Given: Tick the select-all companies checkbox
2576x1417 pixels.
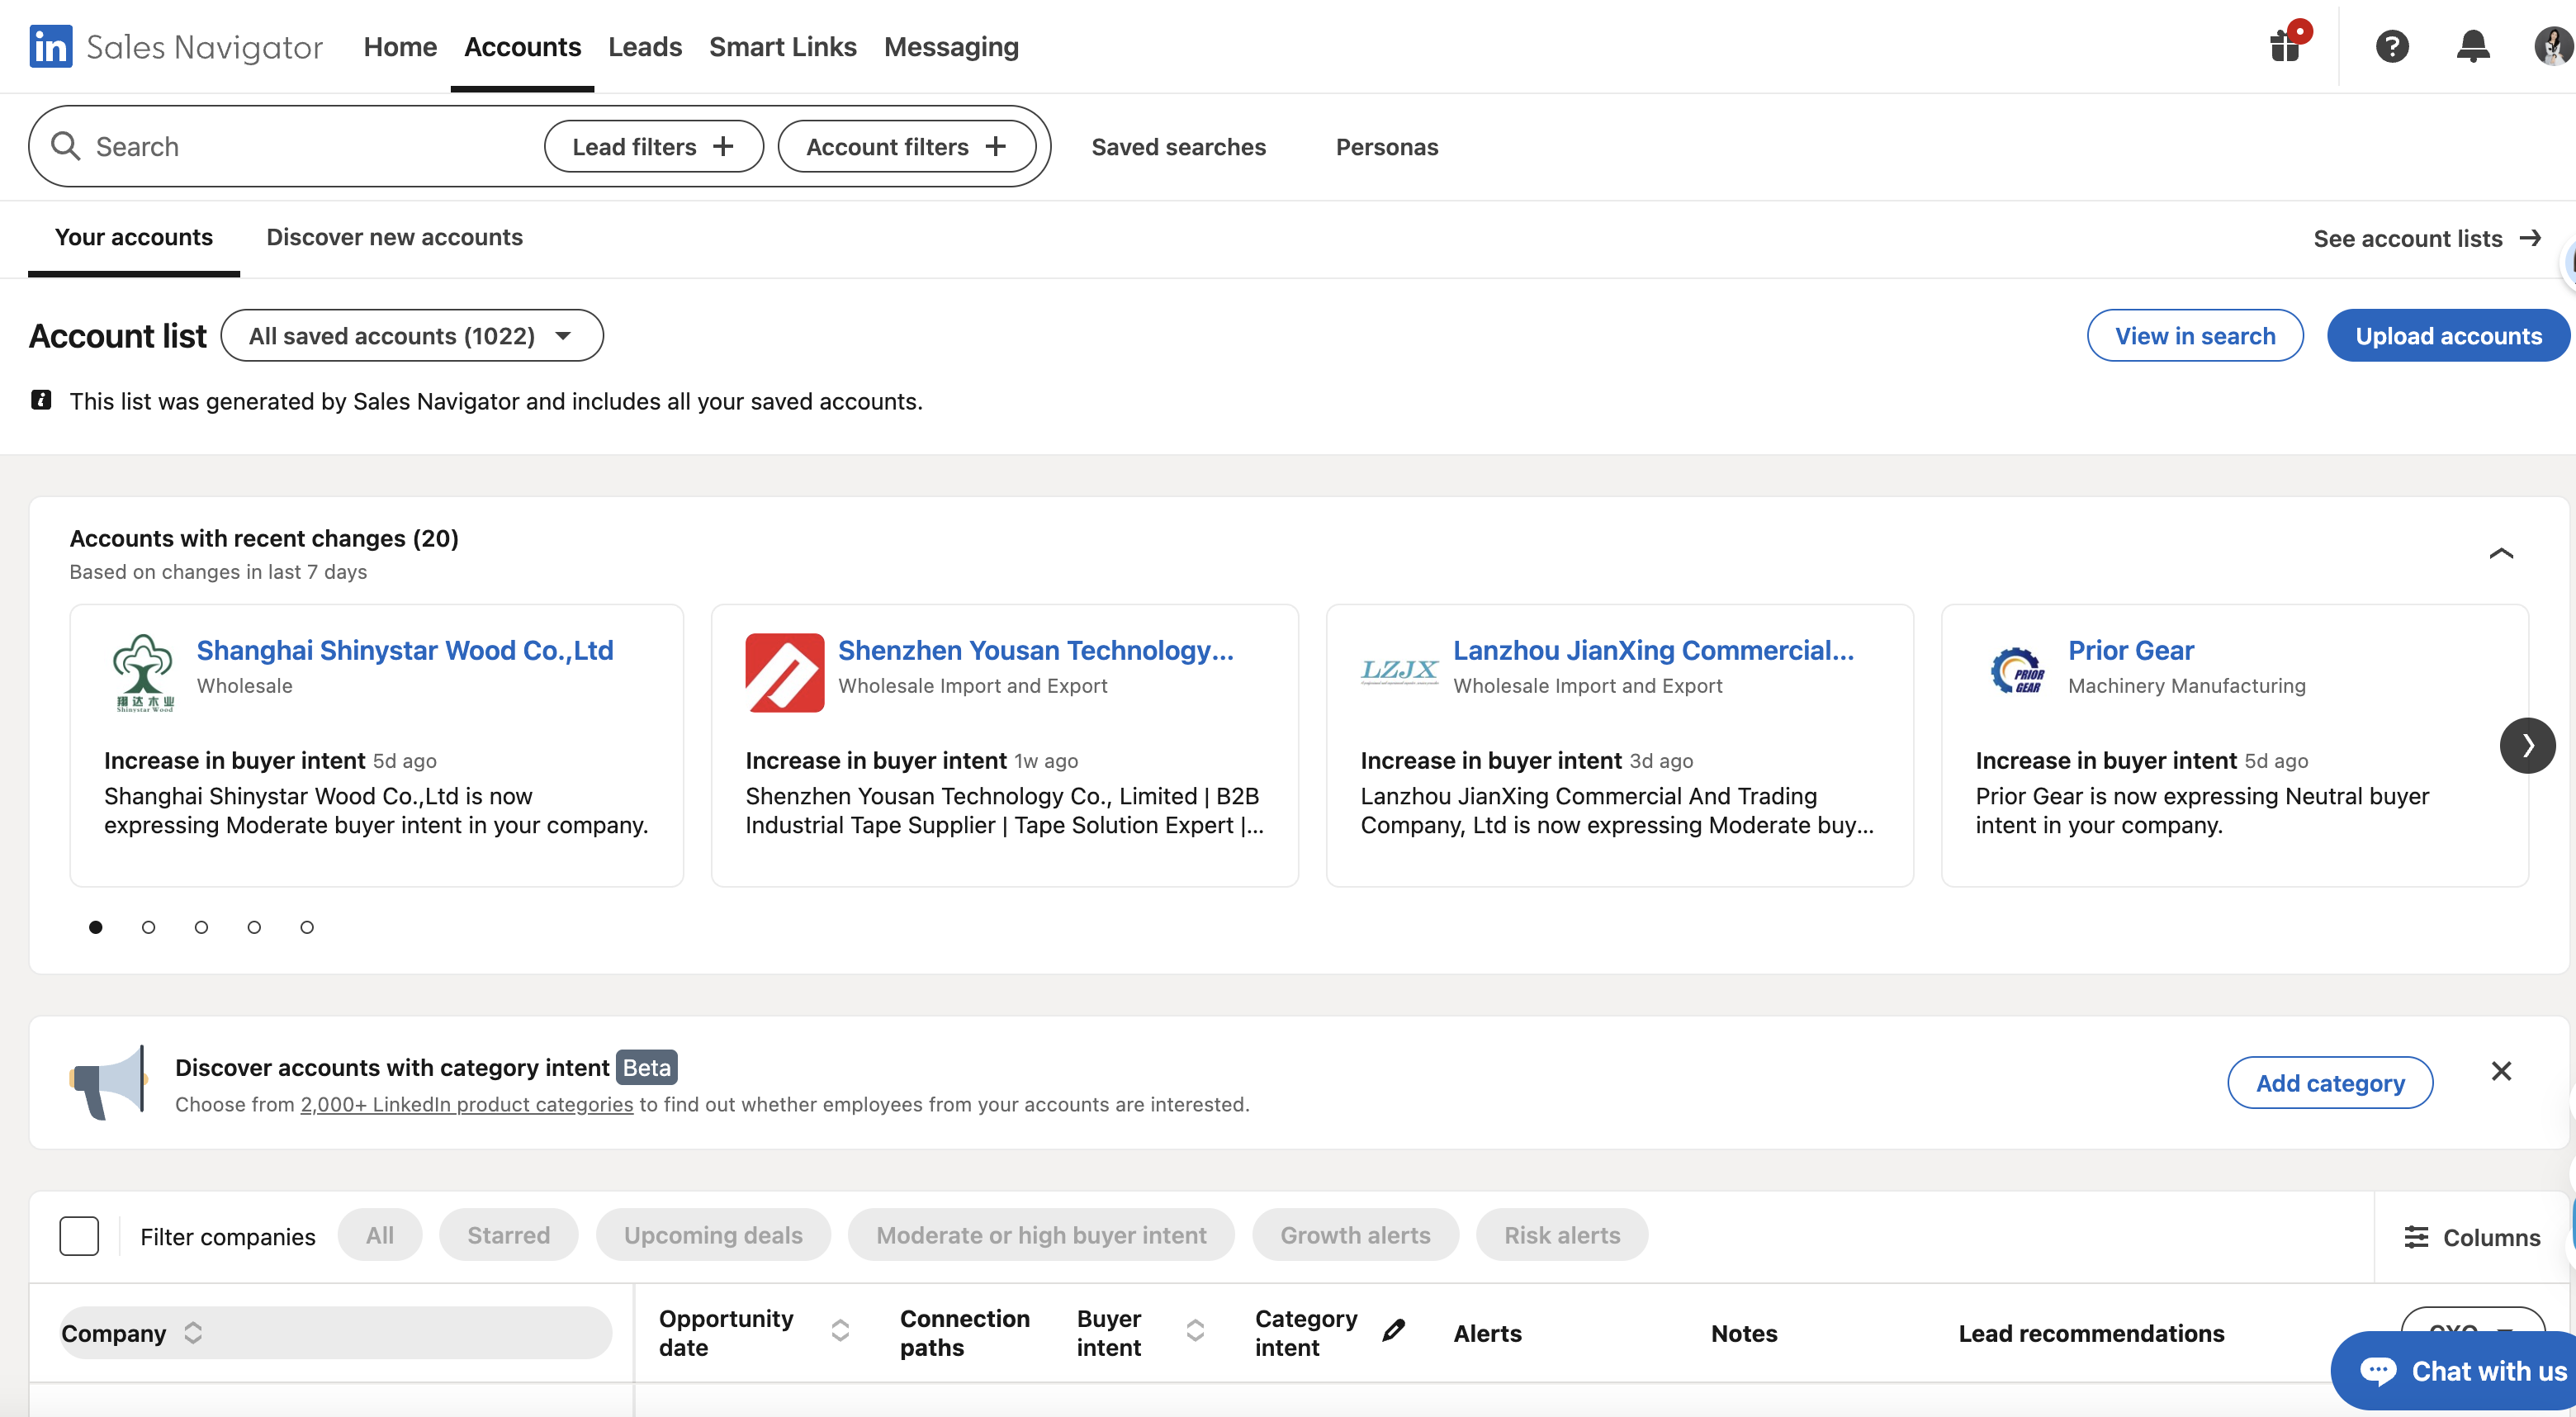Looking at the screenshot, I should [x=79, y=1236].
